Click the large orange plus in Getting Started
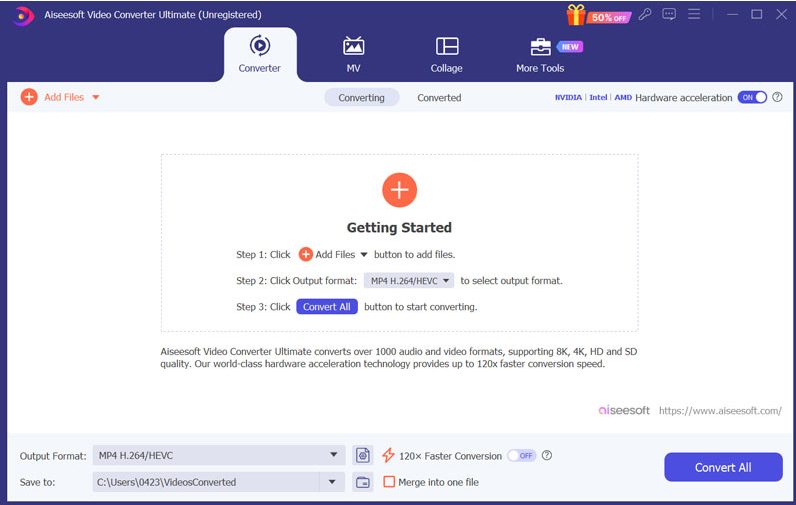This screenshot has width=796, height=505. pos(400,190)
